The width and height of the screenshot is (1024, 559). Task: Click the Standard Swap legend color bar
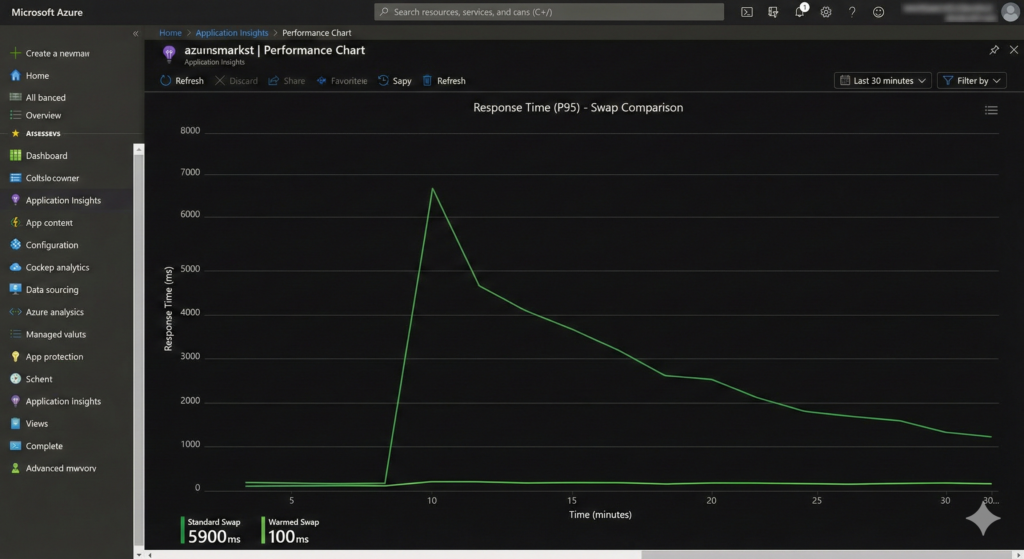coord(183,531)
